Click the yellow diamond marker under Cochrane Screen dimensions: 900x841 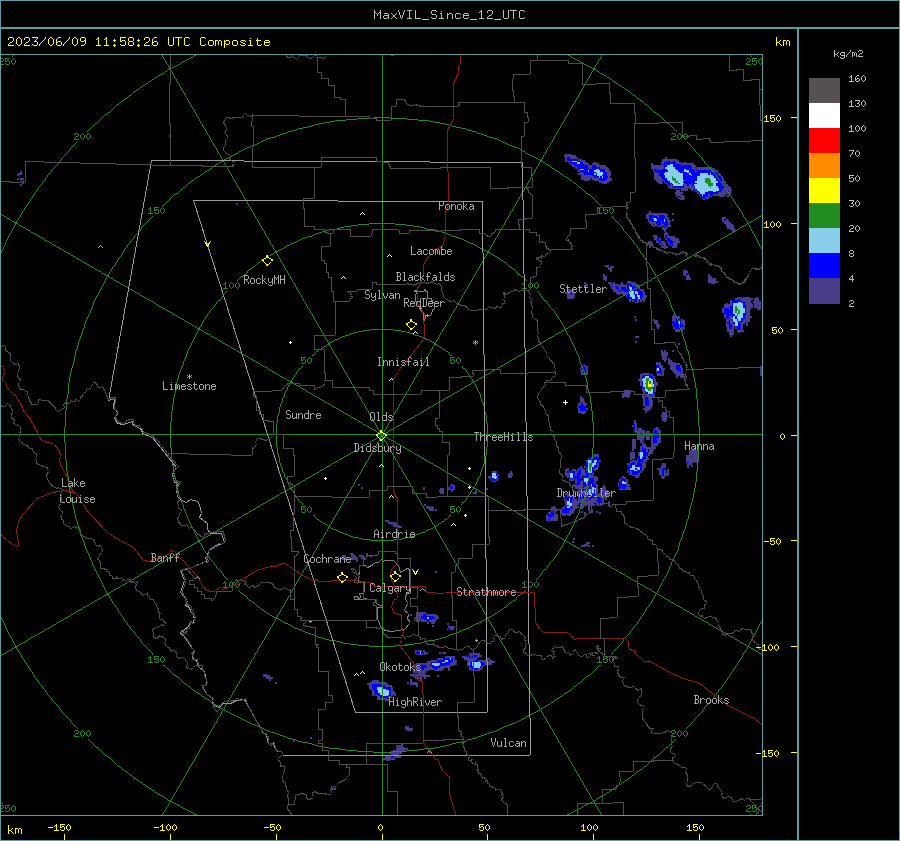(x=343, y=578)
